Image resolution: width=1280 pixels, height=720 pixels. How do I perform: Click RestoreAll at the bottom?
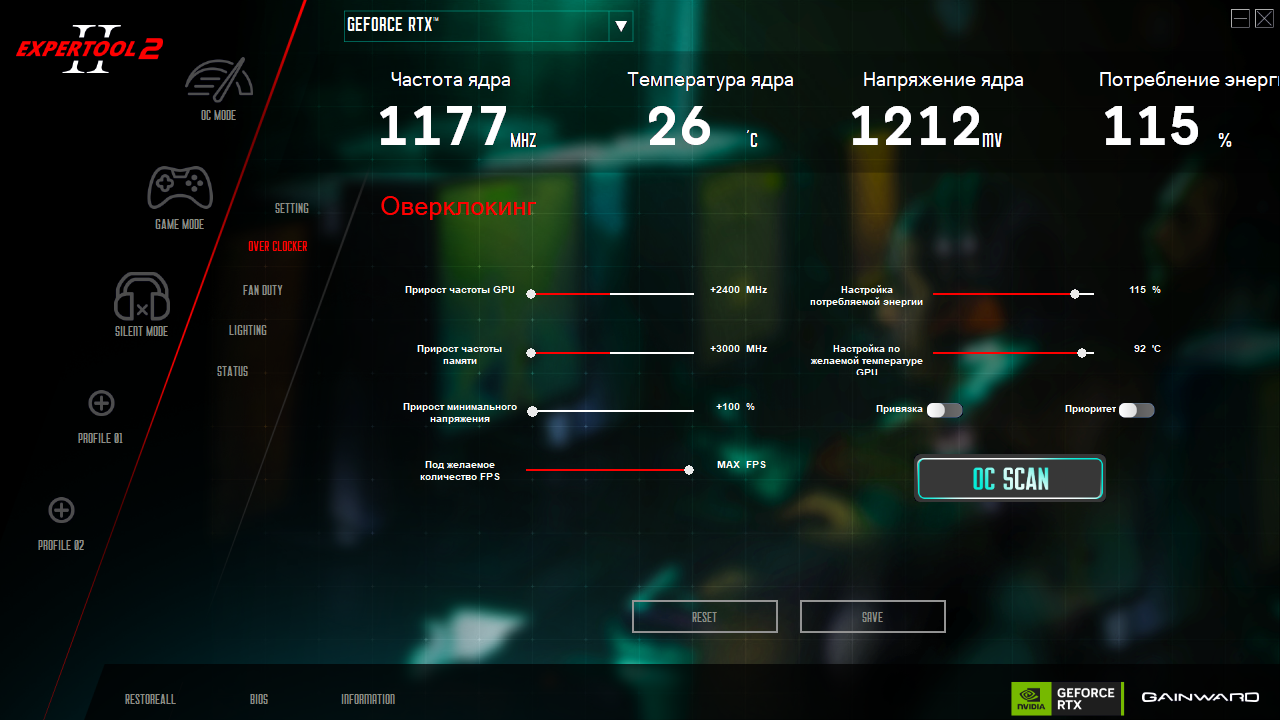tap(150, 699)
